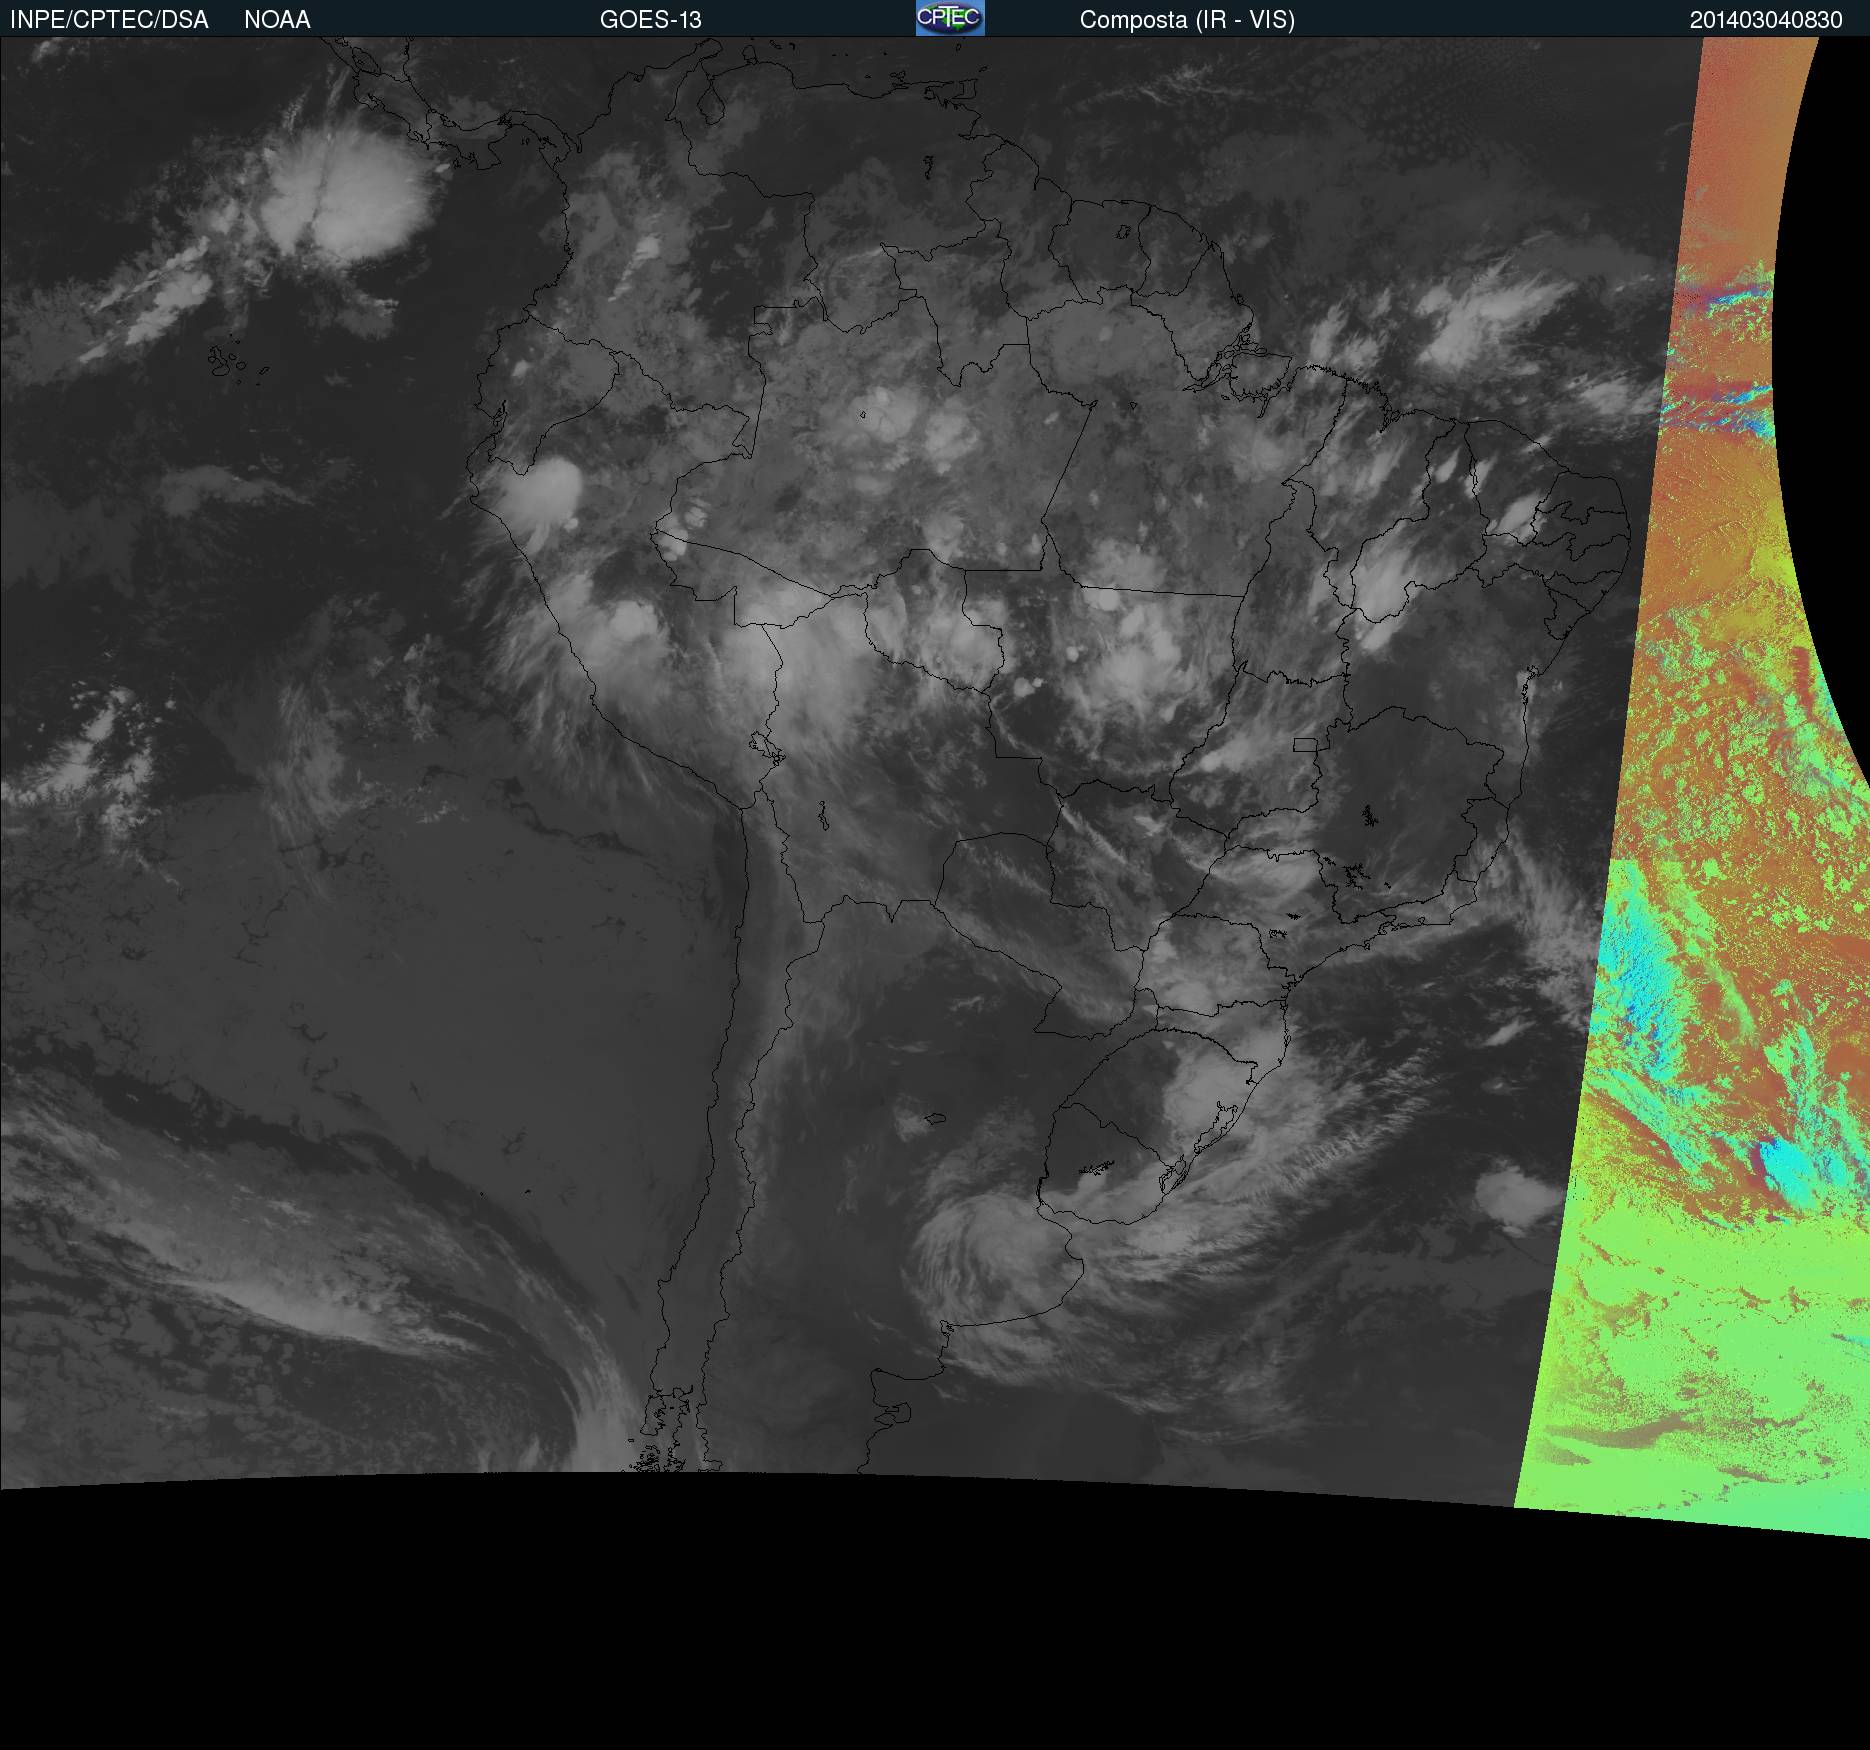Click the GOES-13 satellite label
This screenshot has height=1750, width=1870.
(x=651, y=20)
